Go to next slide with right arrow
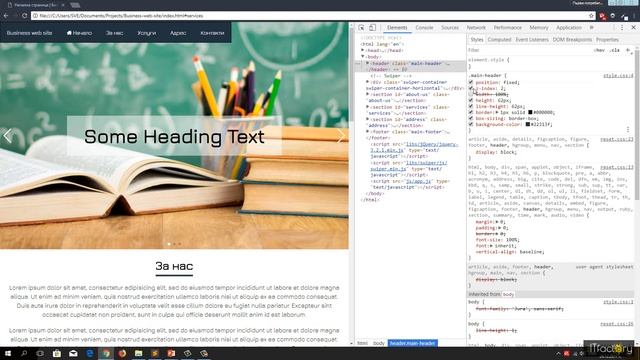Screen dimensions: 640x360 coord(341,136)
